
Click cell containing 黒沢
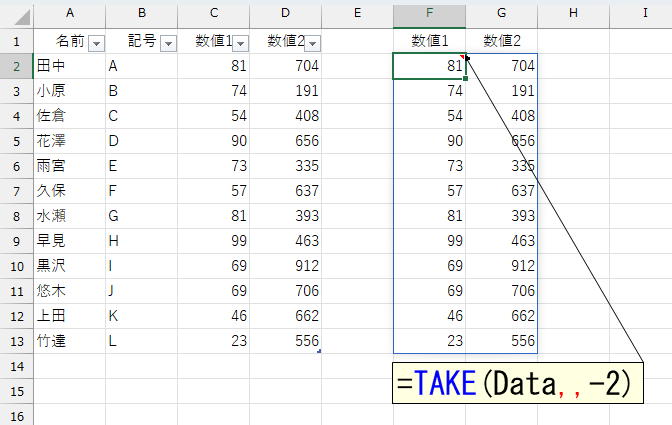click(x=69, y=266)
